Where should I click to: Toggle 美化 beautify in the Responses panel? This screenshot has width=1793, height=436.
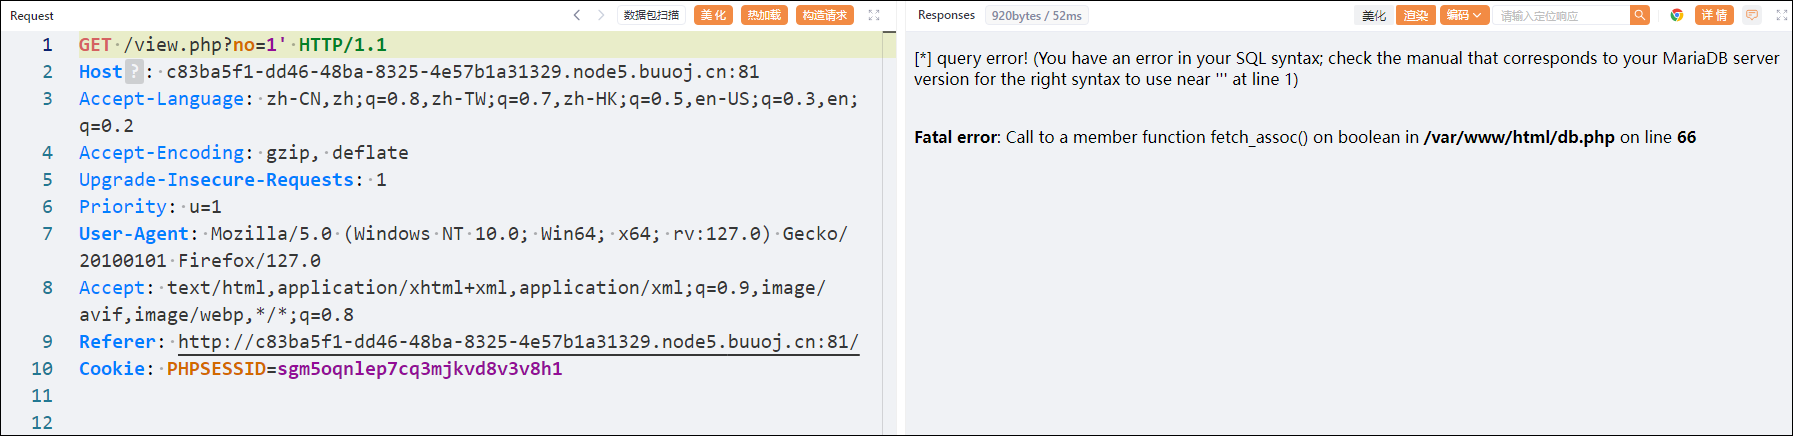(1374, 15)
